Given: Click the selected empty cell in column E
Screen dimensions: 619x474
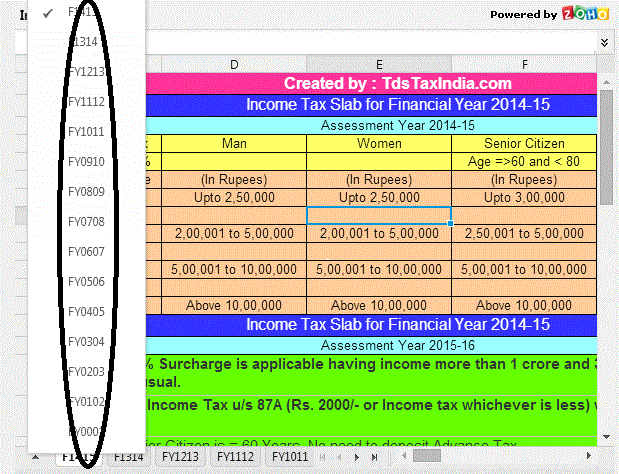Looking at the screenshot, I should click(x=379, y=215).
